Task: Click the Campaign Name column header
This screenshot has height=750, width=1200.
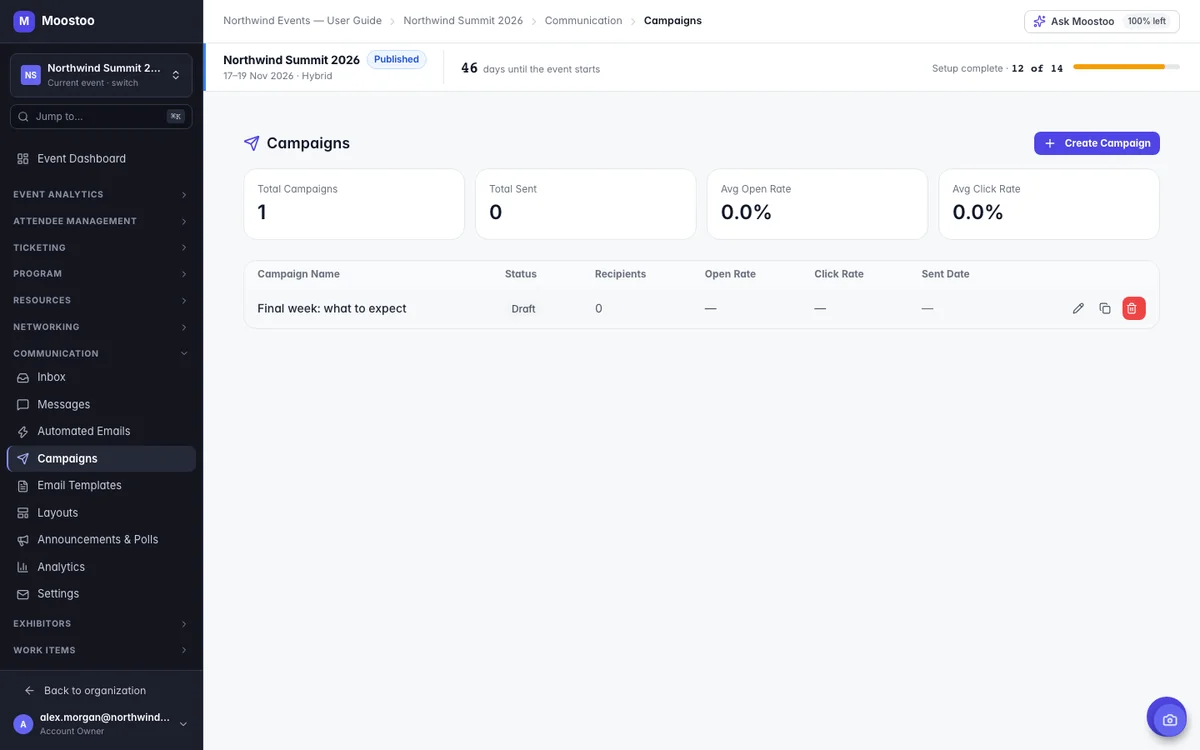Action: pyautogui.click(x=298, y=274)
